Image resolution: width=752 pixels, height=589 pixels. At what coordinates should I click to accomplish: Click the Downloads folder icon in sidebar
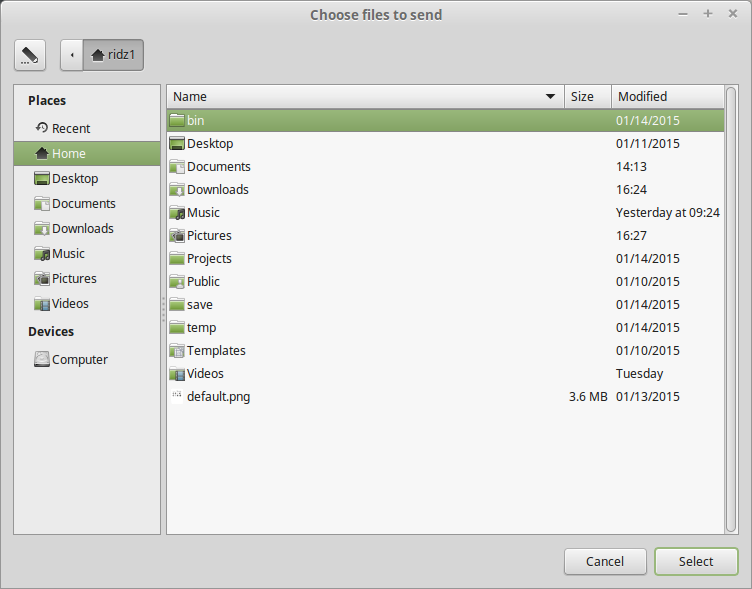tap(42, 228)
